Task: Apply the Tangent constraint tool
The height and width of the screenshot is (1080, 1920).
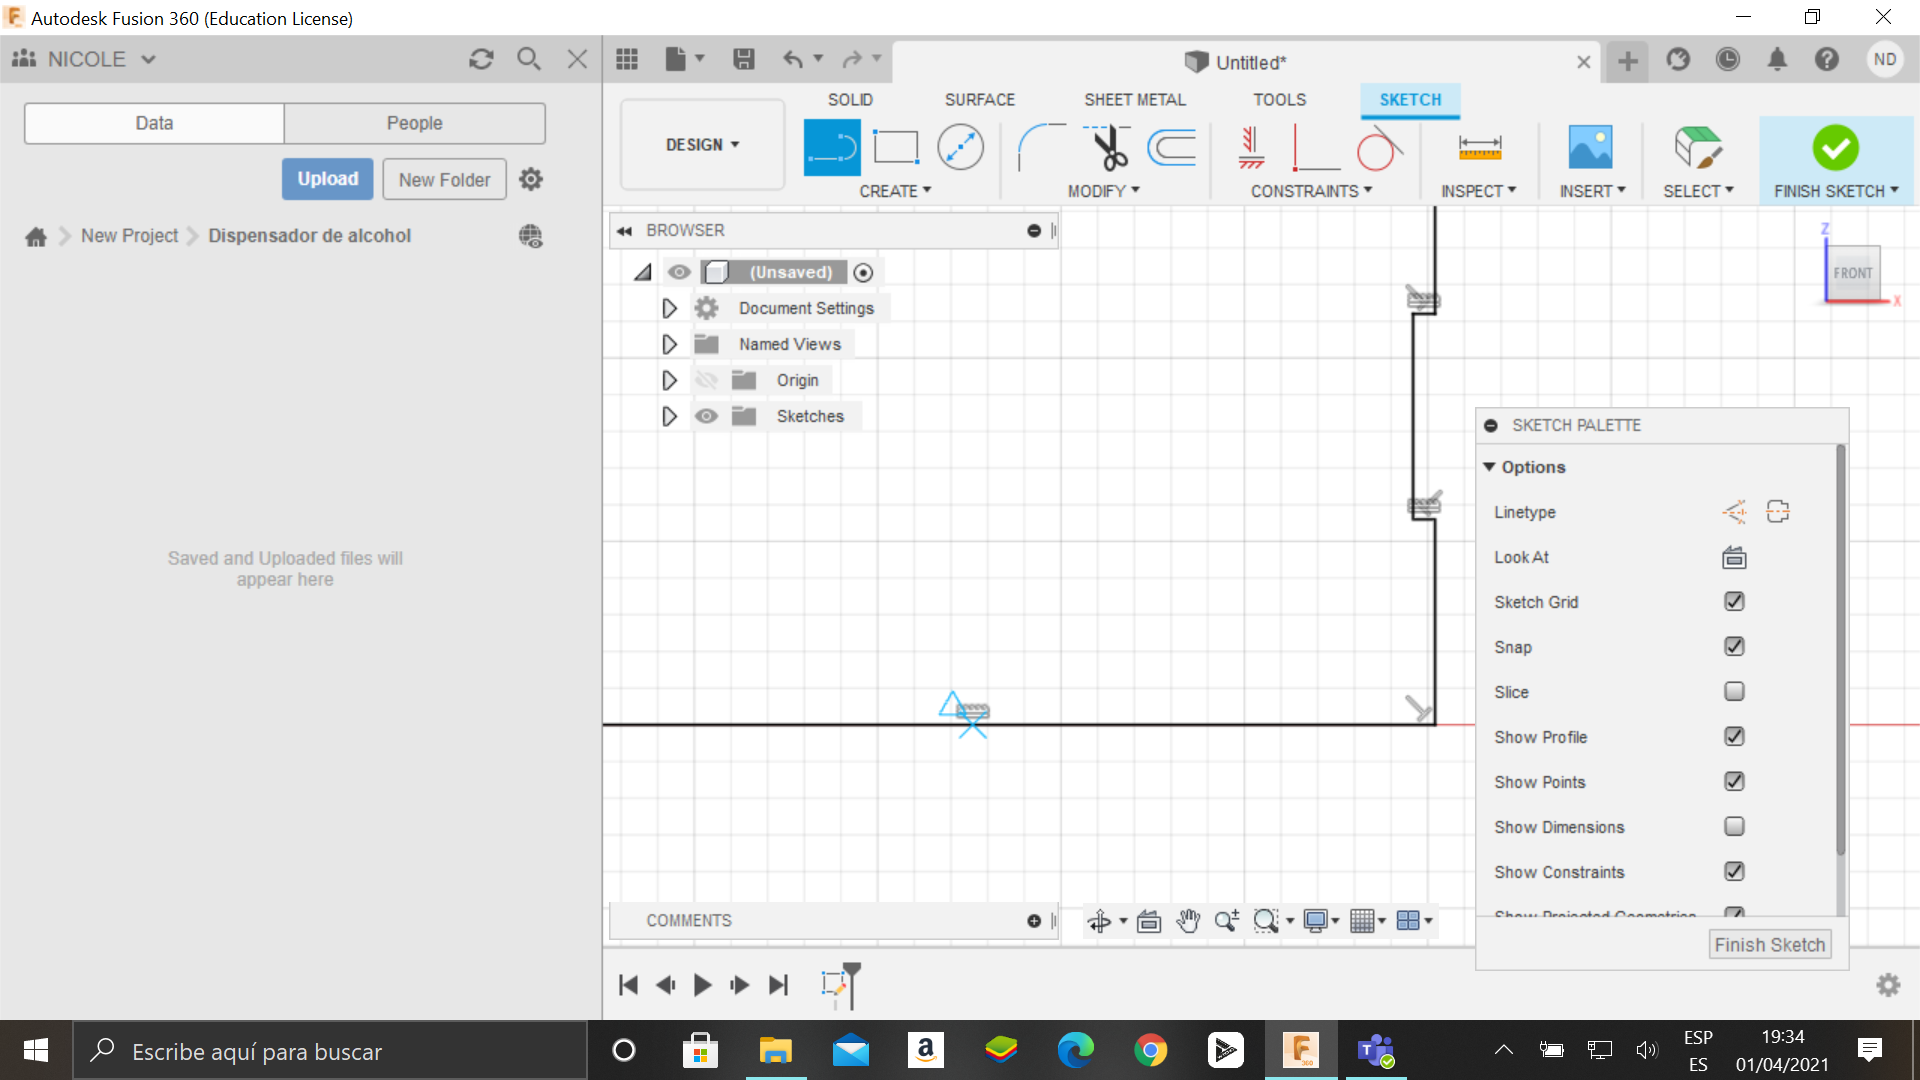Action: (x=1379, y=147)
